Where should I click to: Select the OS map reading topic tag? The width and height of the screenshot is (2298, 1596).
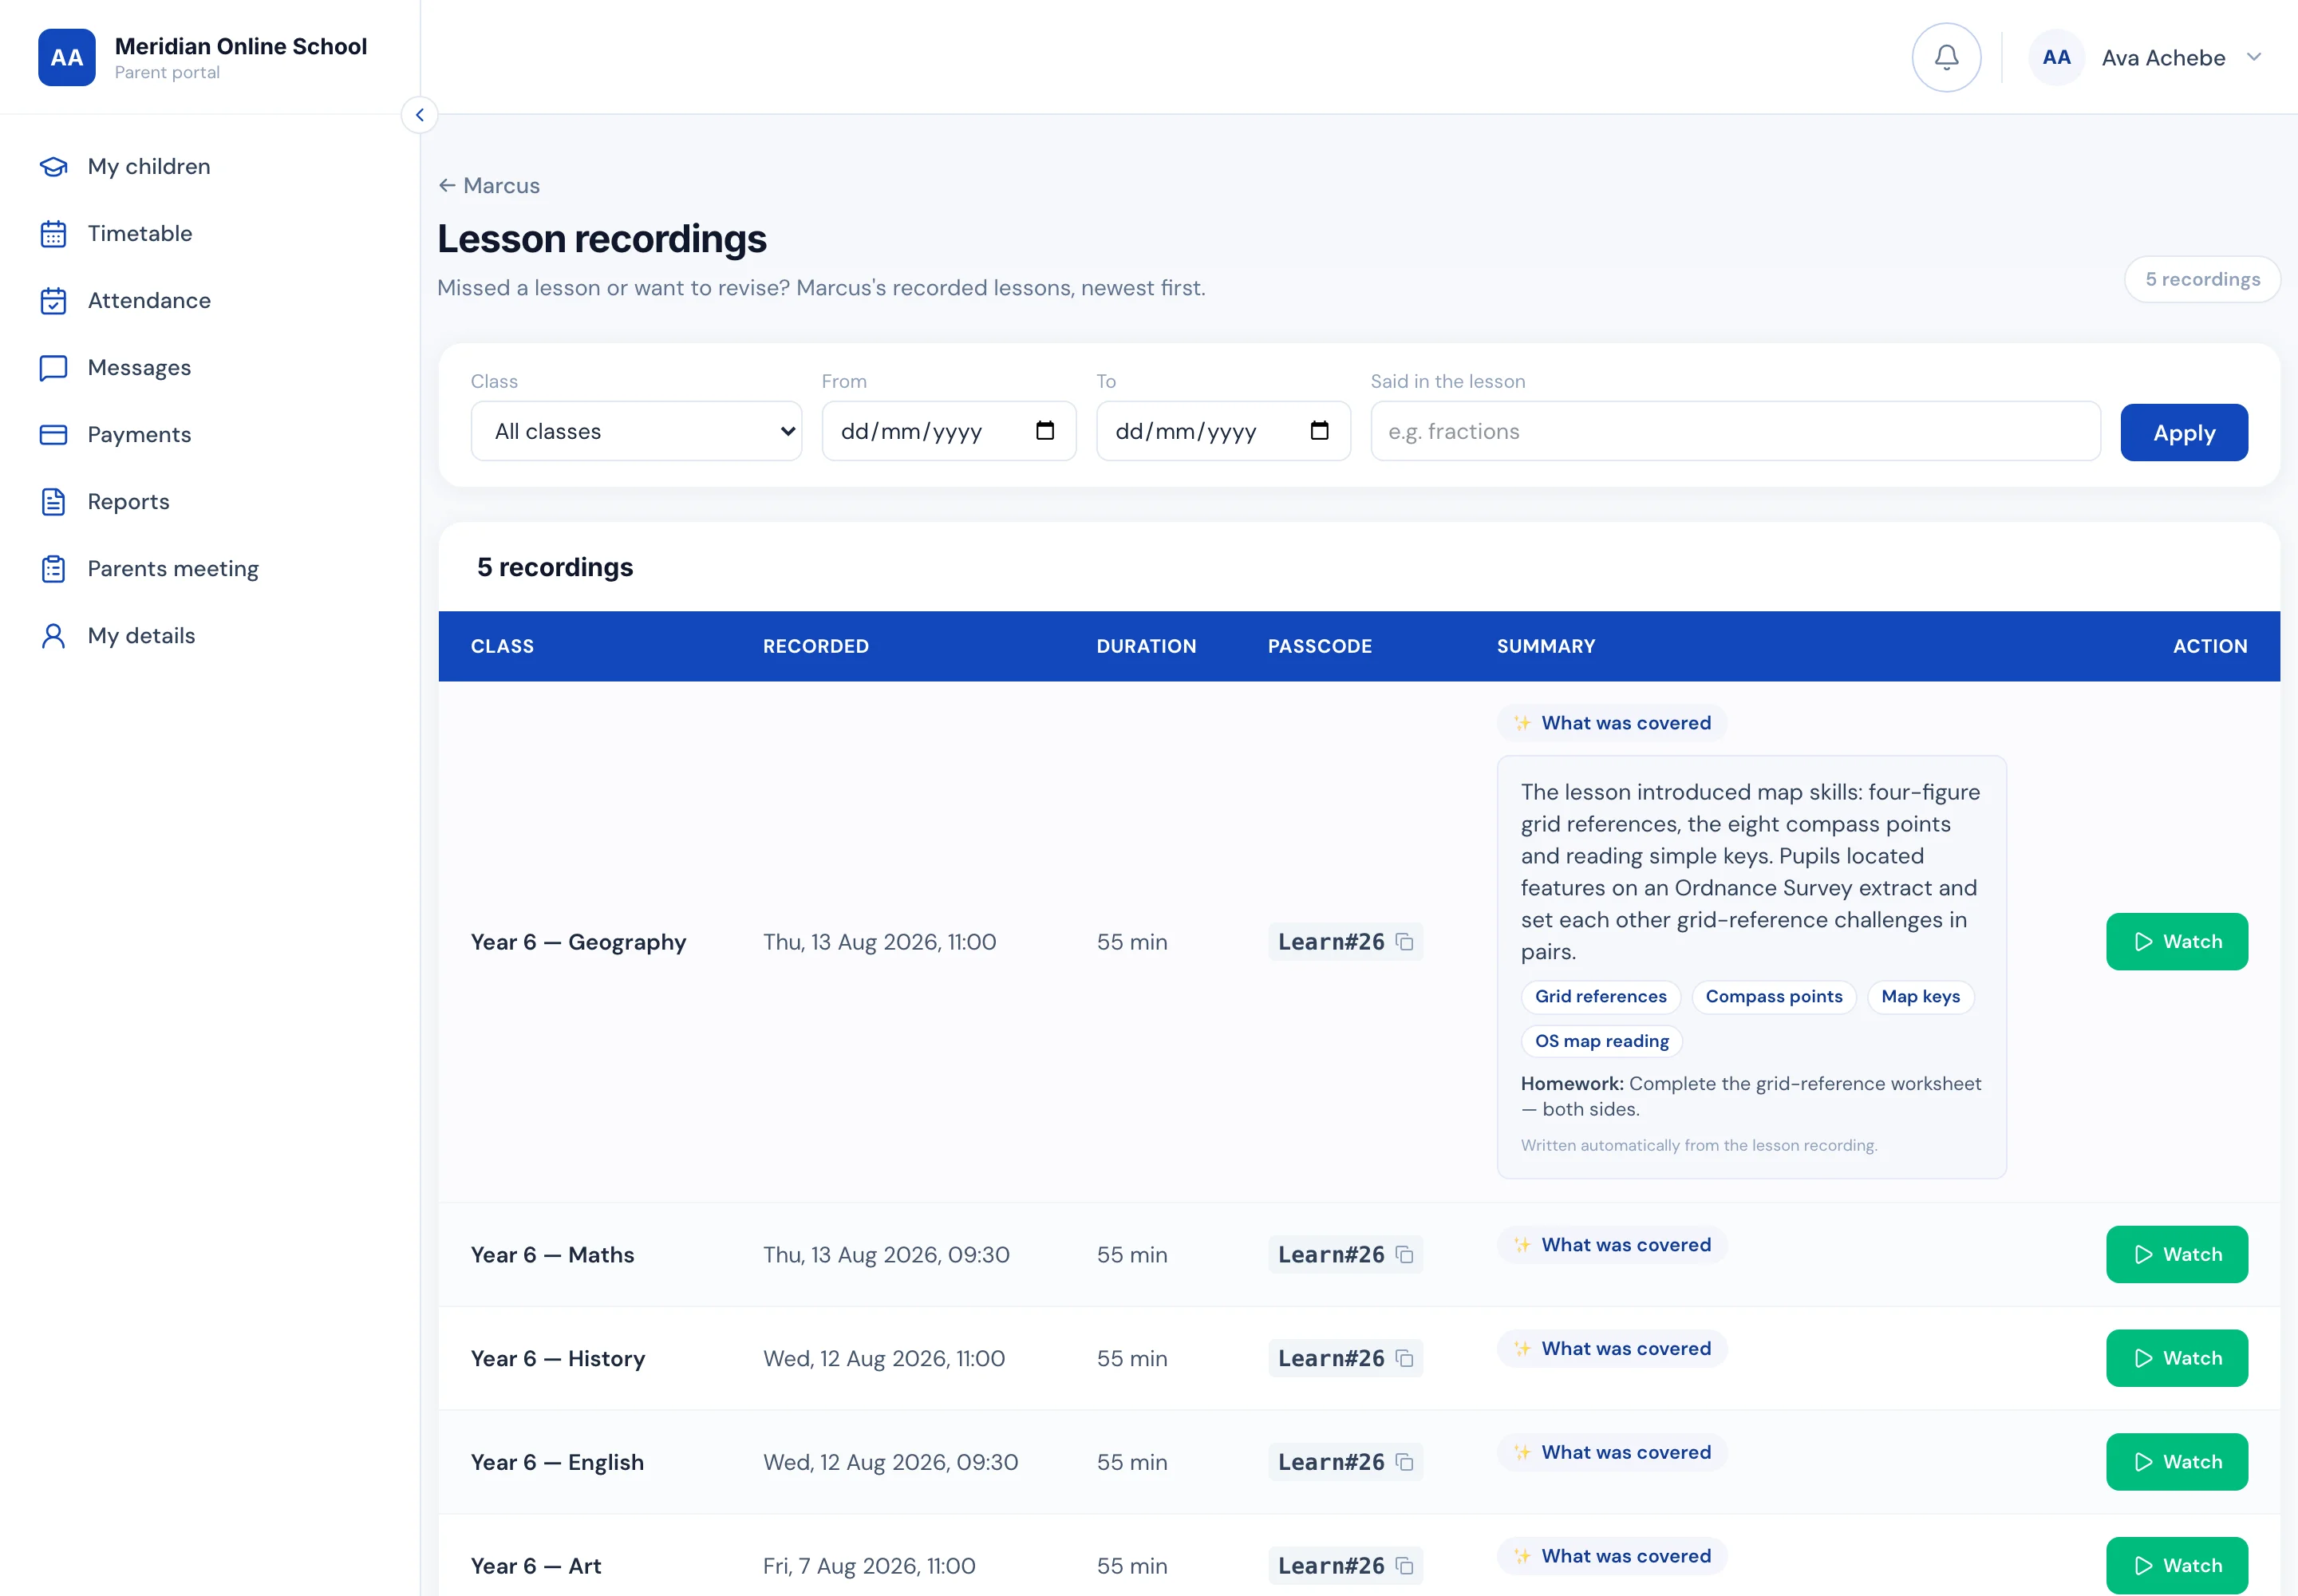[x=1601, y=1041]
